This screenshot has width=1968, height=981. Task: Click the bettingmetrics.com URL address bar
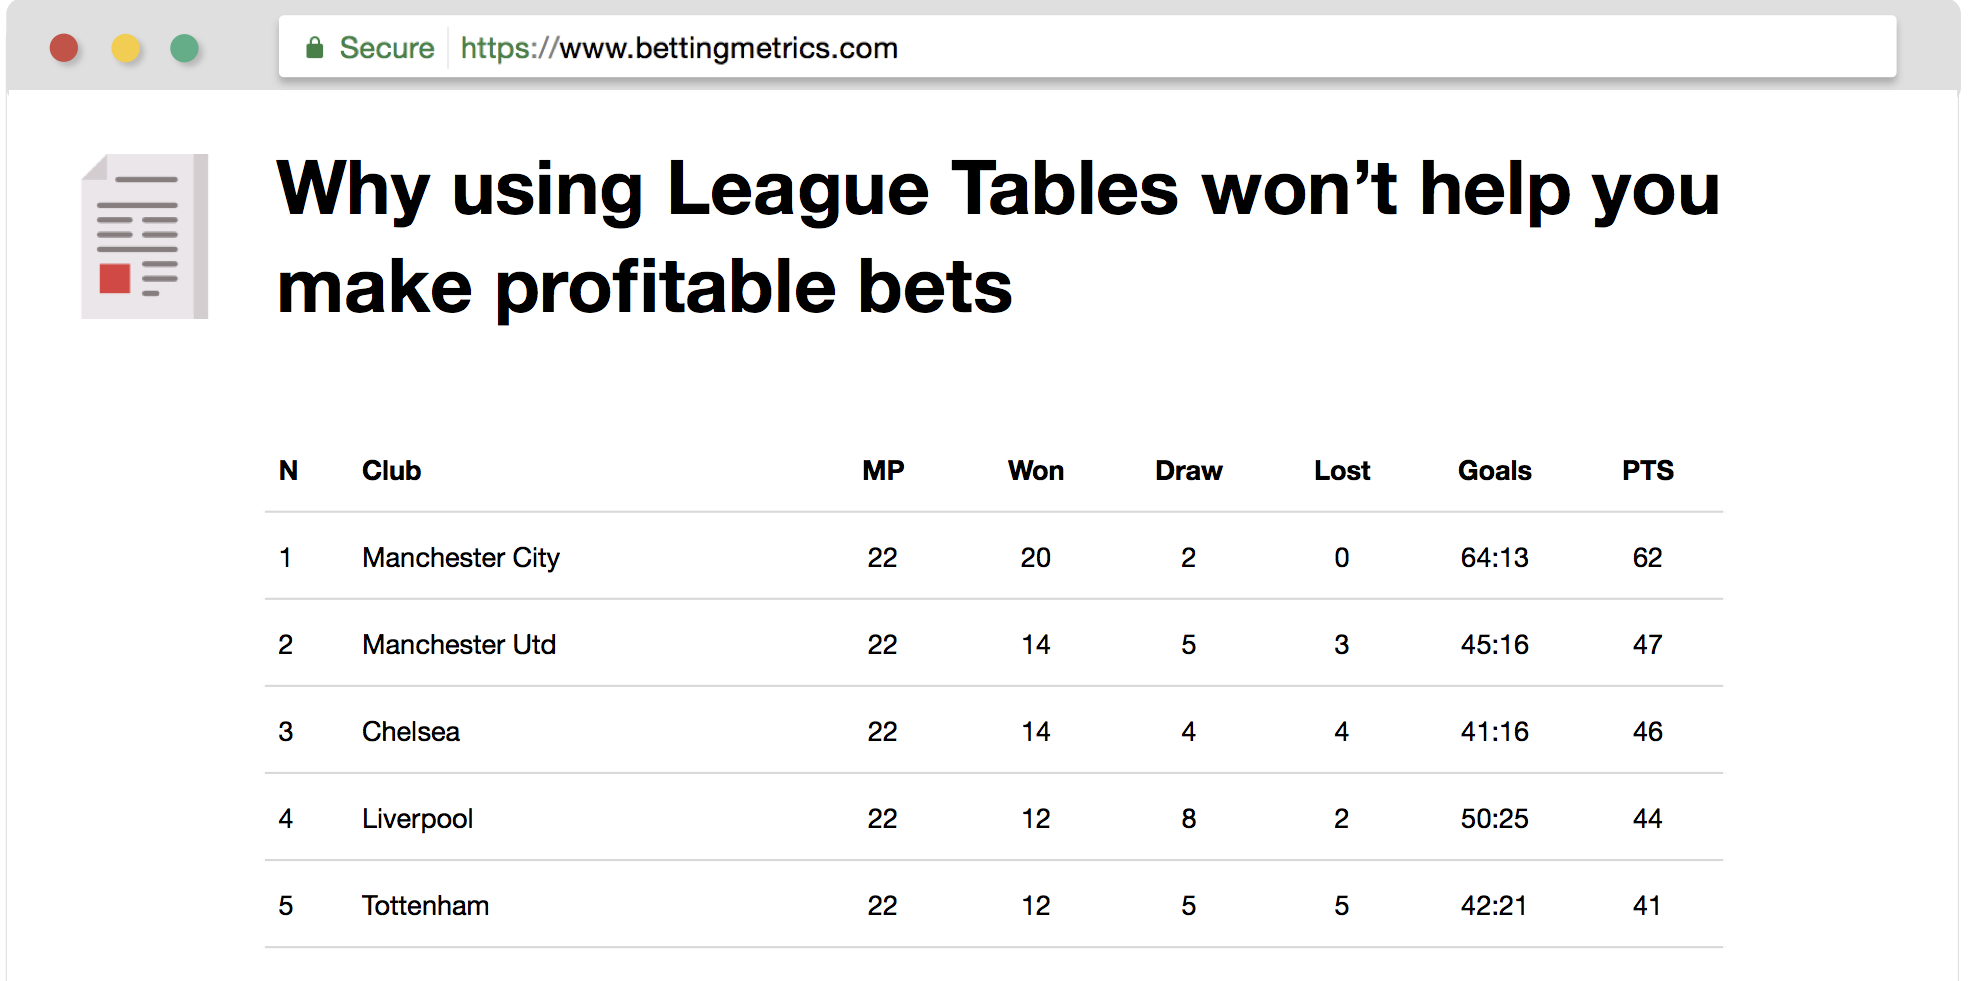1087,47
